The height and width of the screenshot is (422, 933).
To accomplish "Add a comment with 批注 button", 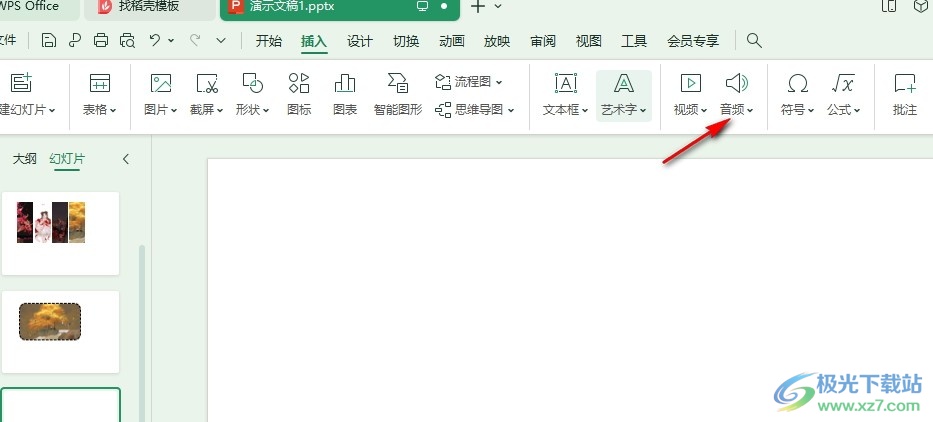I will pyautogui.click(x=905, y=92).
